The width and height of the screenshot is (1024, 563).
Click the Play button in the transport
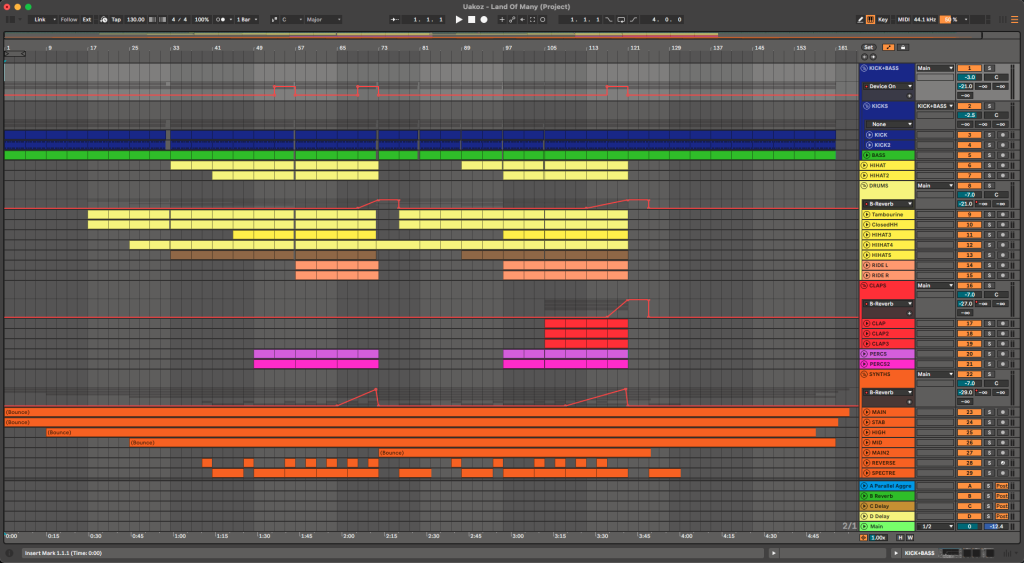click(x=459, y=20)
